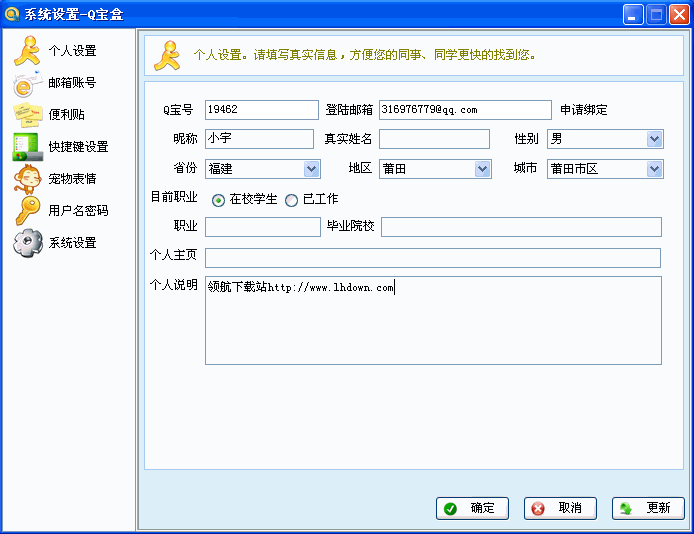The height and width of the screenshot is (534, 694).
Task: Click the Q宝盒 title bar logo icon
Action: coord(12,14)
